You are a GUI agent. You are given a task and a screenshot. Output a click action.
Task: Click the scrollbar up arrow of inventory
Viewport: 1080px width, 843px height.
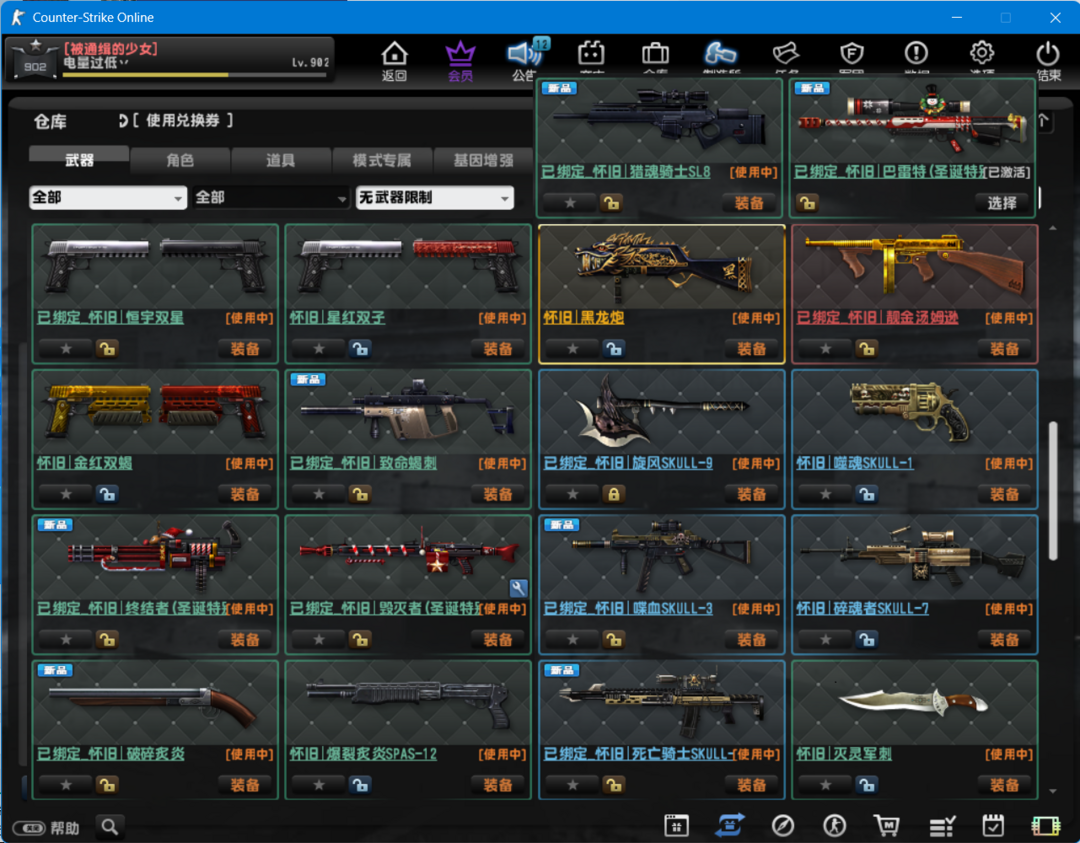[1052, 228]
